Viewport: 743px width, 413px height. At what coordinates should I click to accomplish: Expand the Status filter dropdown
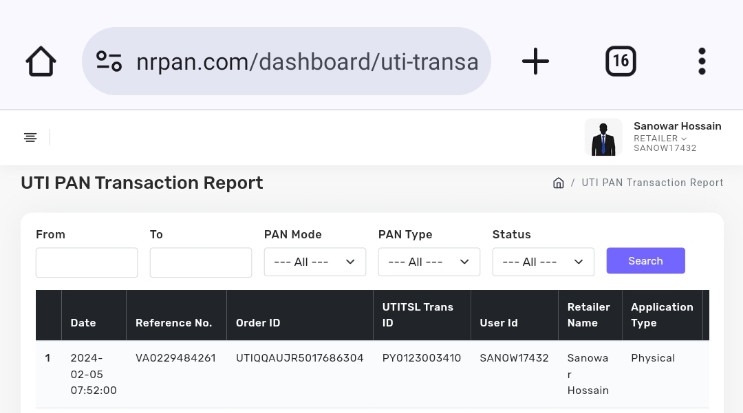(543, 262)
